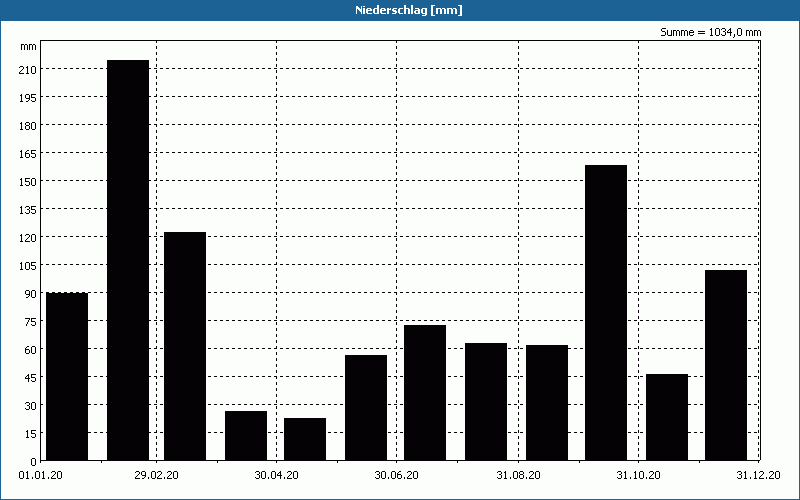Select the October bar near 158 mm
Viewport: 800px width, 500px height.
pyautogui.click(x=606, y=313)
